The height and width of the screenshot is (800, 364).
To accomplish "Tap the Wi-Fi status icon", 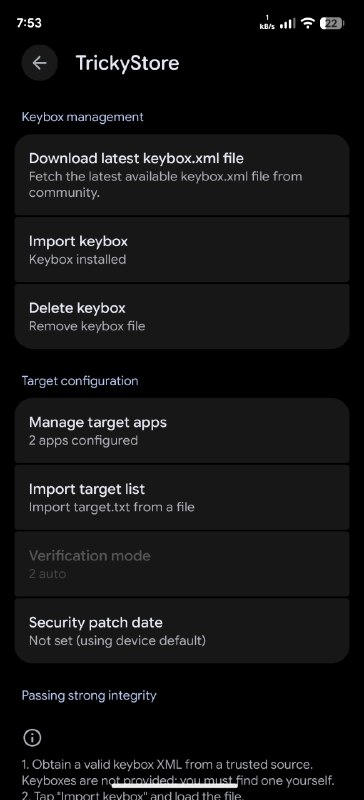I will tap(307, 23).
